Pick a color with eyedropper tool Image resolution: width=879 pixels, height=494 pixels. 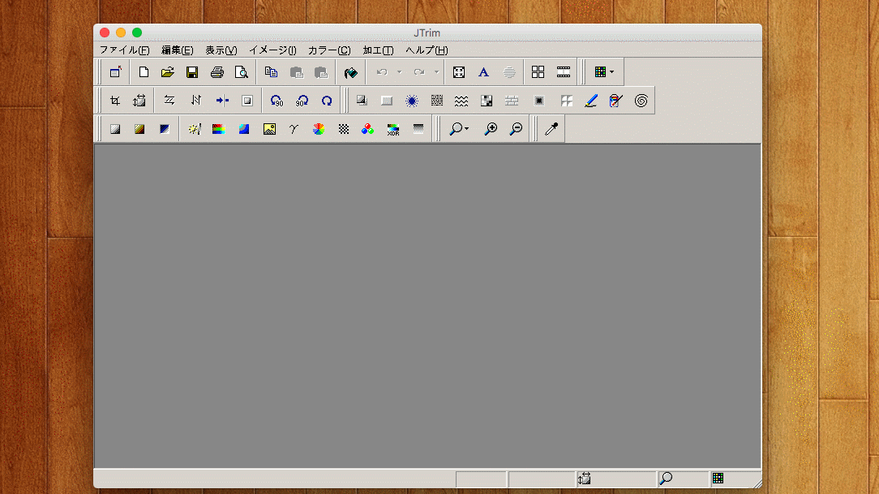pyautogui.click(x=550, y=129)
